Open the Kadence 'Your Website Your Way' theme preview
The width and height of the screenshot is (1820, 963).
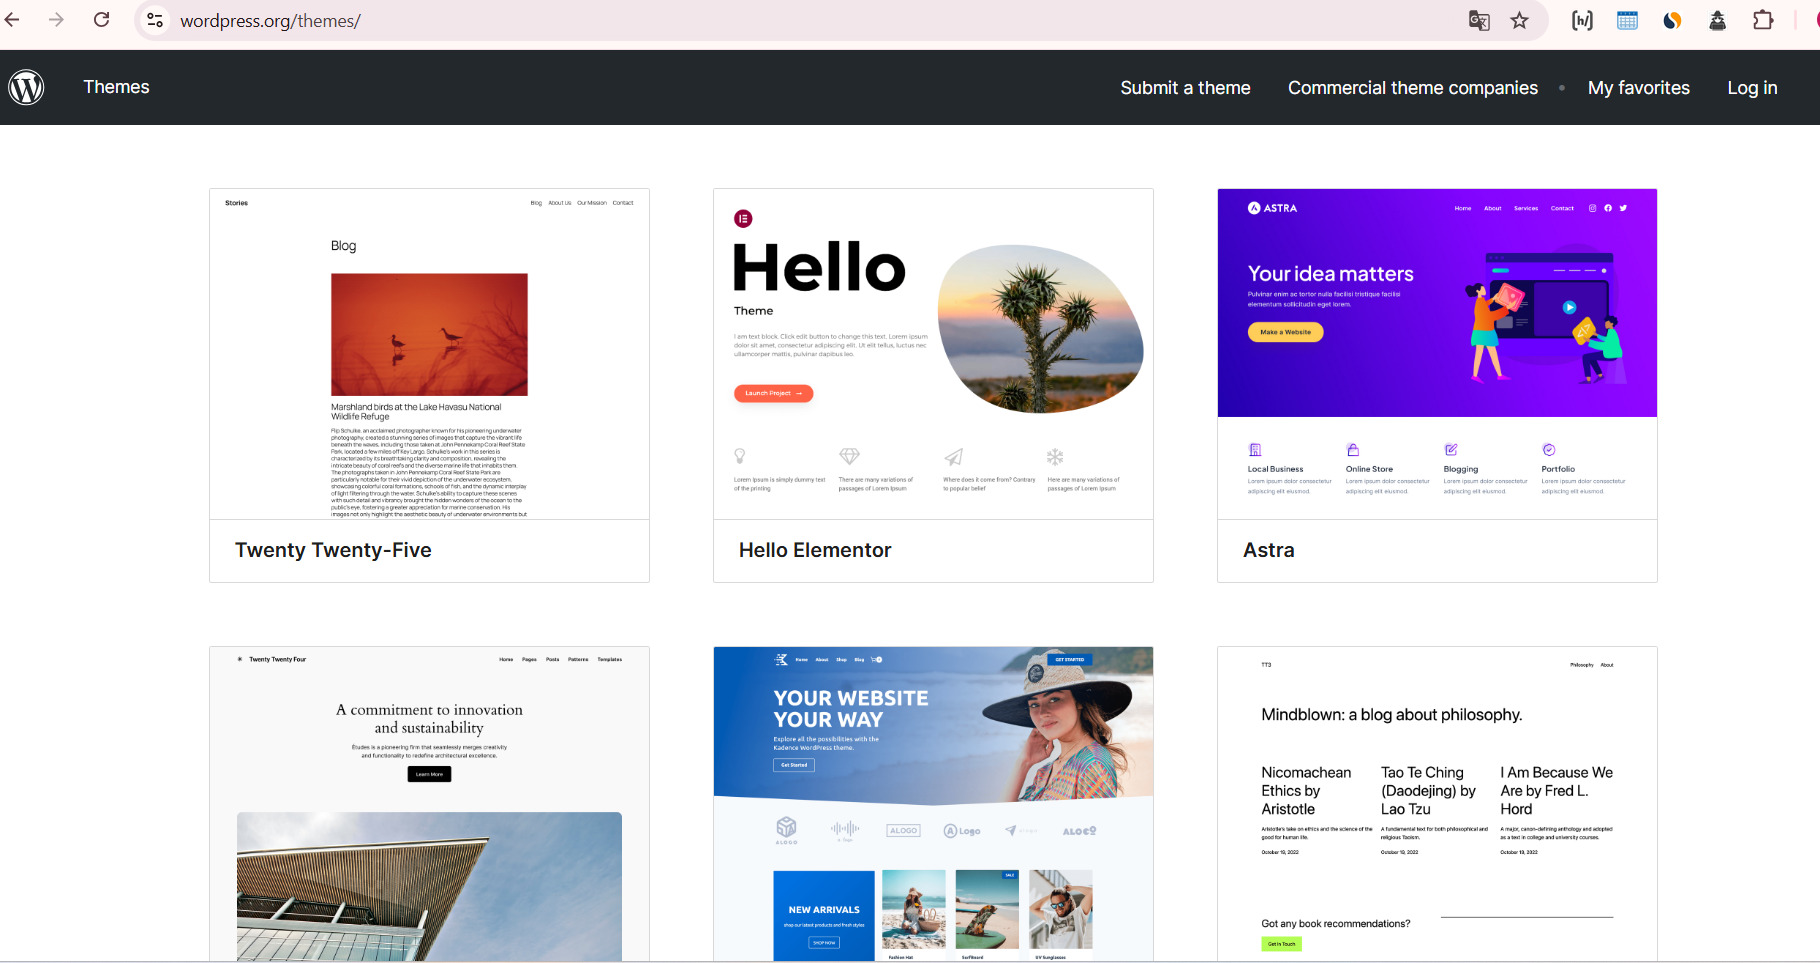tap(933, 804)
